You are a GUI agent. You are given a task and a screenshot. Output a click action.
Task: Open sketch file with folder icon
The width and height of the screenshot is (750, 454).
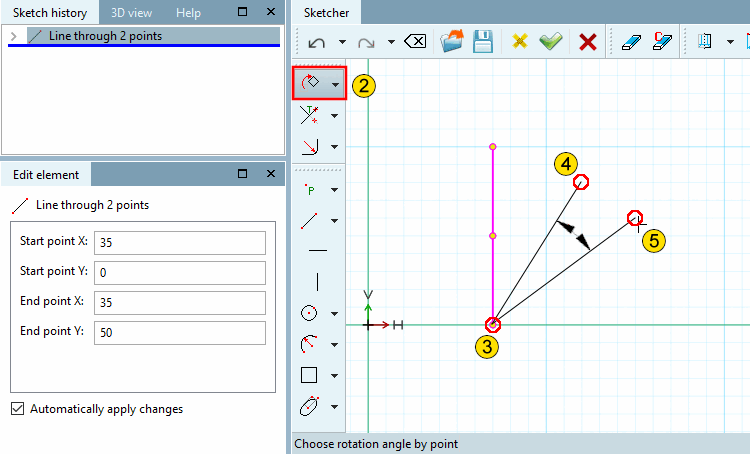point(452,42)
